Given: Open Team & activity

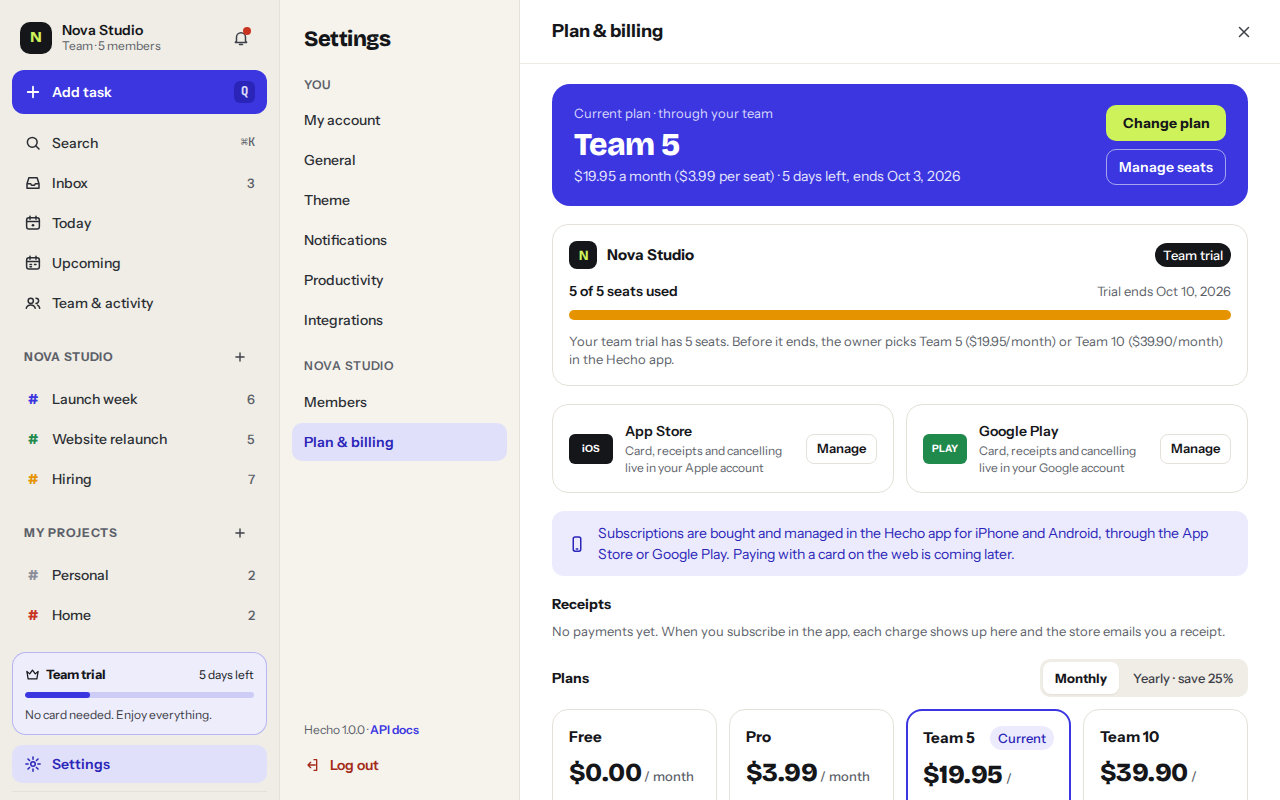Looking at the screenshot, I should [139, 303].
